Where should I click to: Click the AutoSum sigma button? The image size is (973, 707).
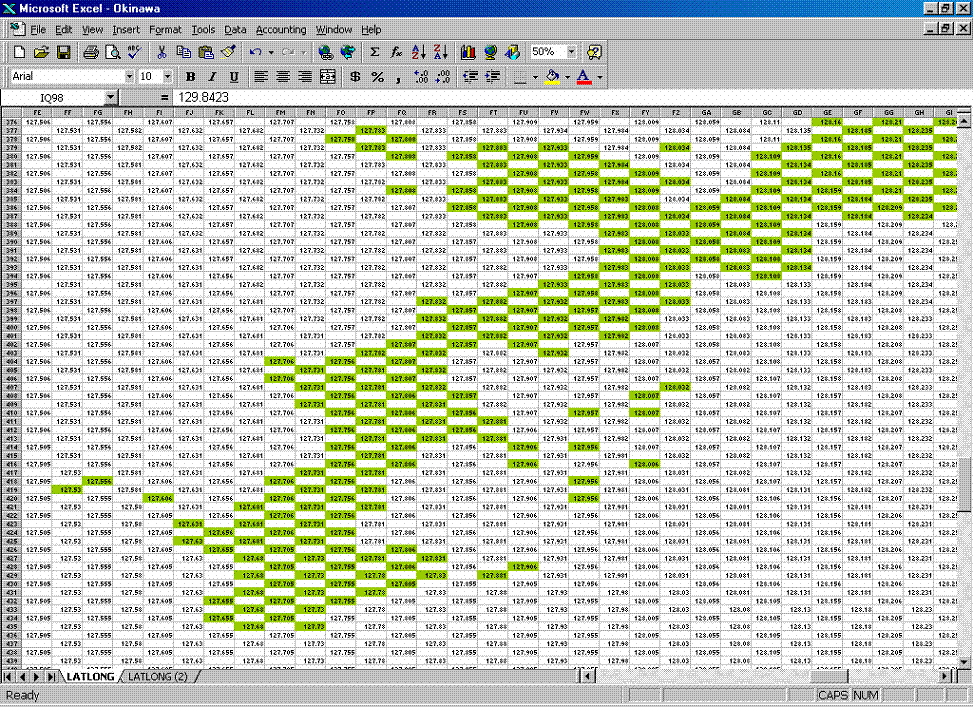point(374,52)
